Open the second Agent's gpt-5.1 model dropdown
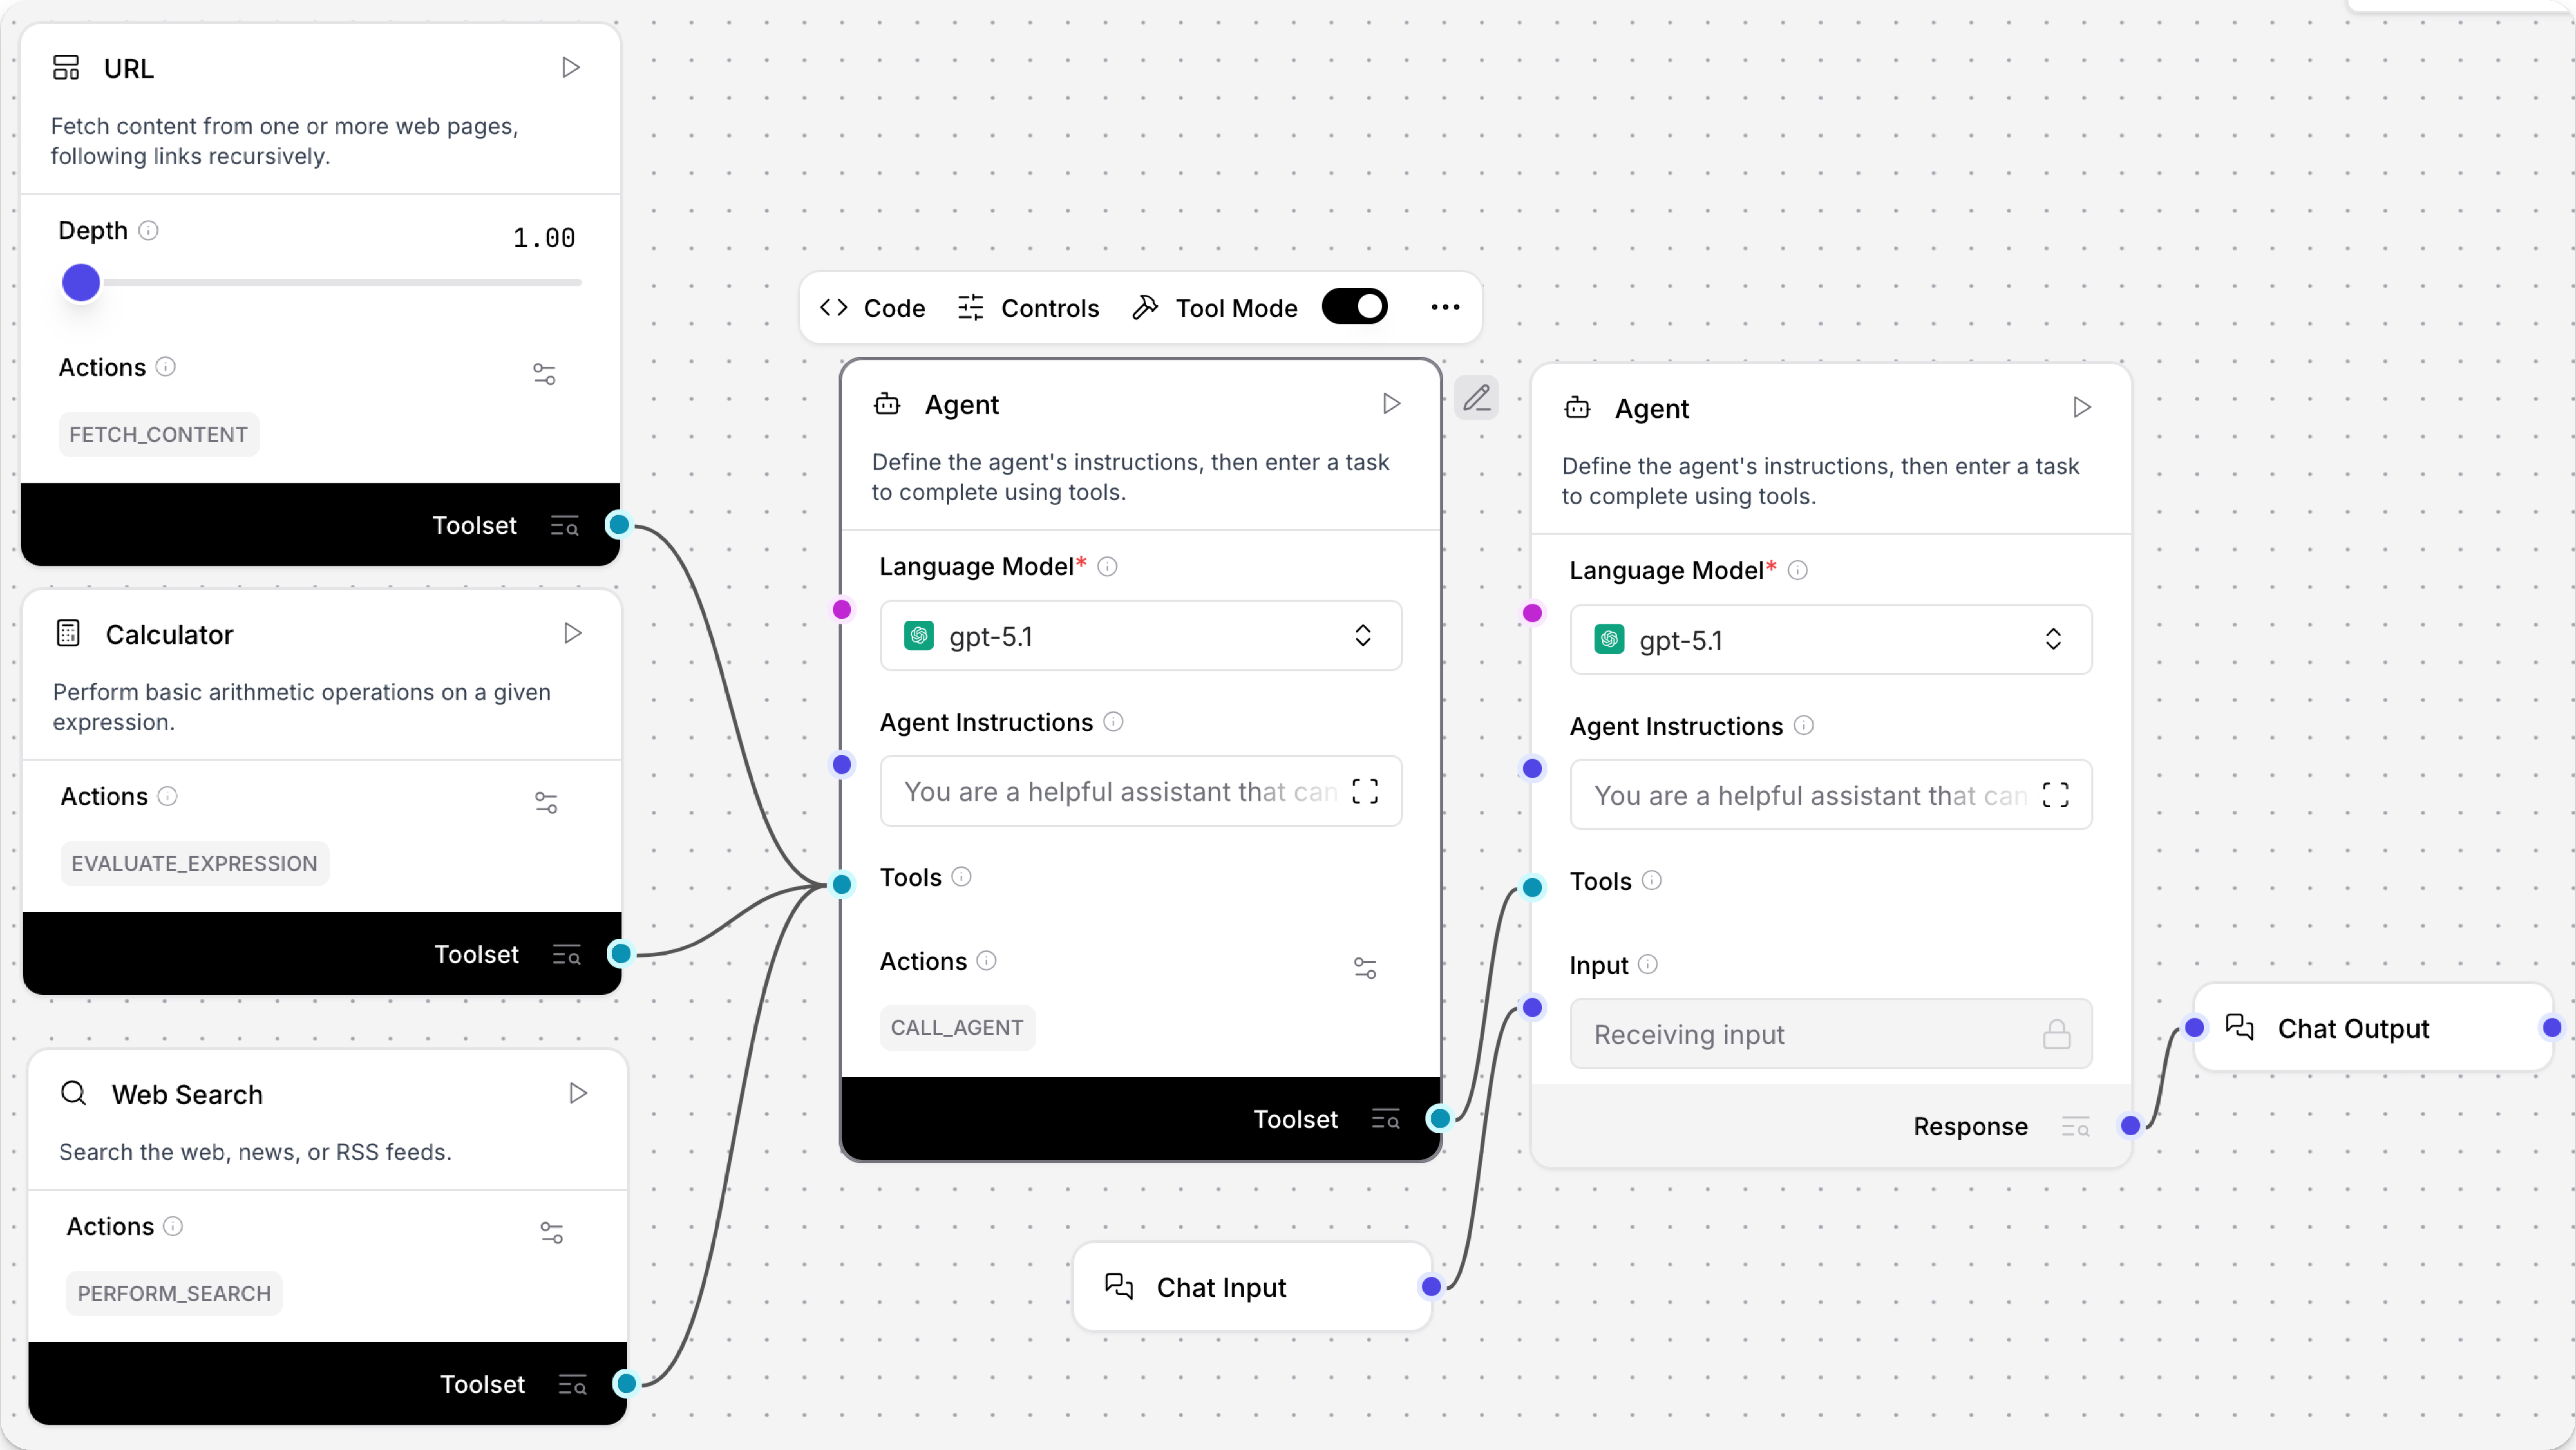 [x=1830, y=640]
